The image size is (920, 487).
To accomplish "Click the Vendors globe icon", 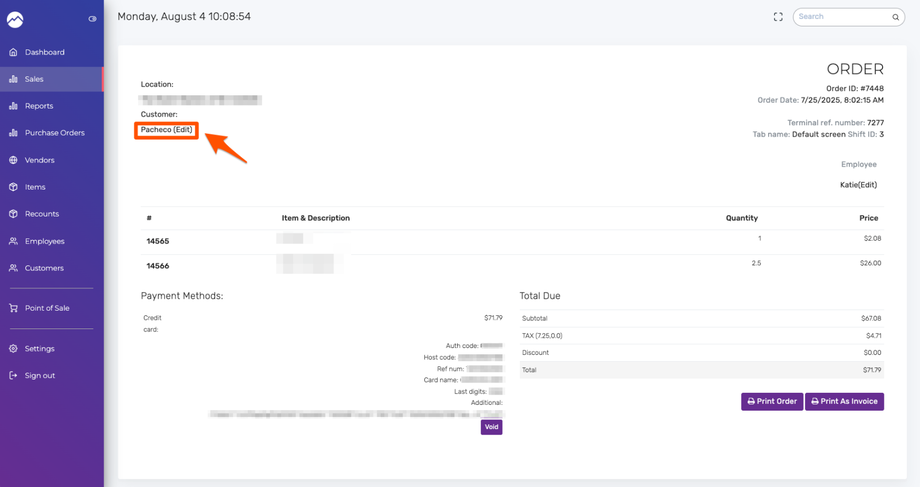I will point(13,160).
